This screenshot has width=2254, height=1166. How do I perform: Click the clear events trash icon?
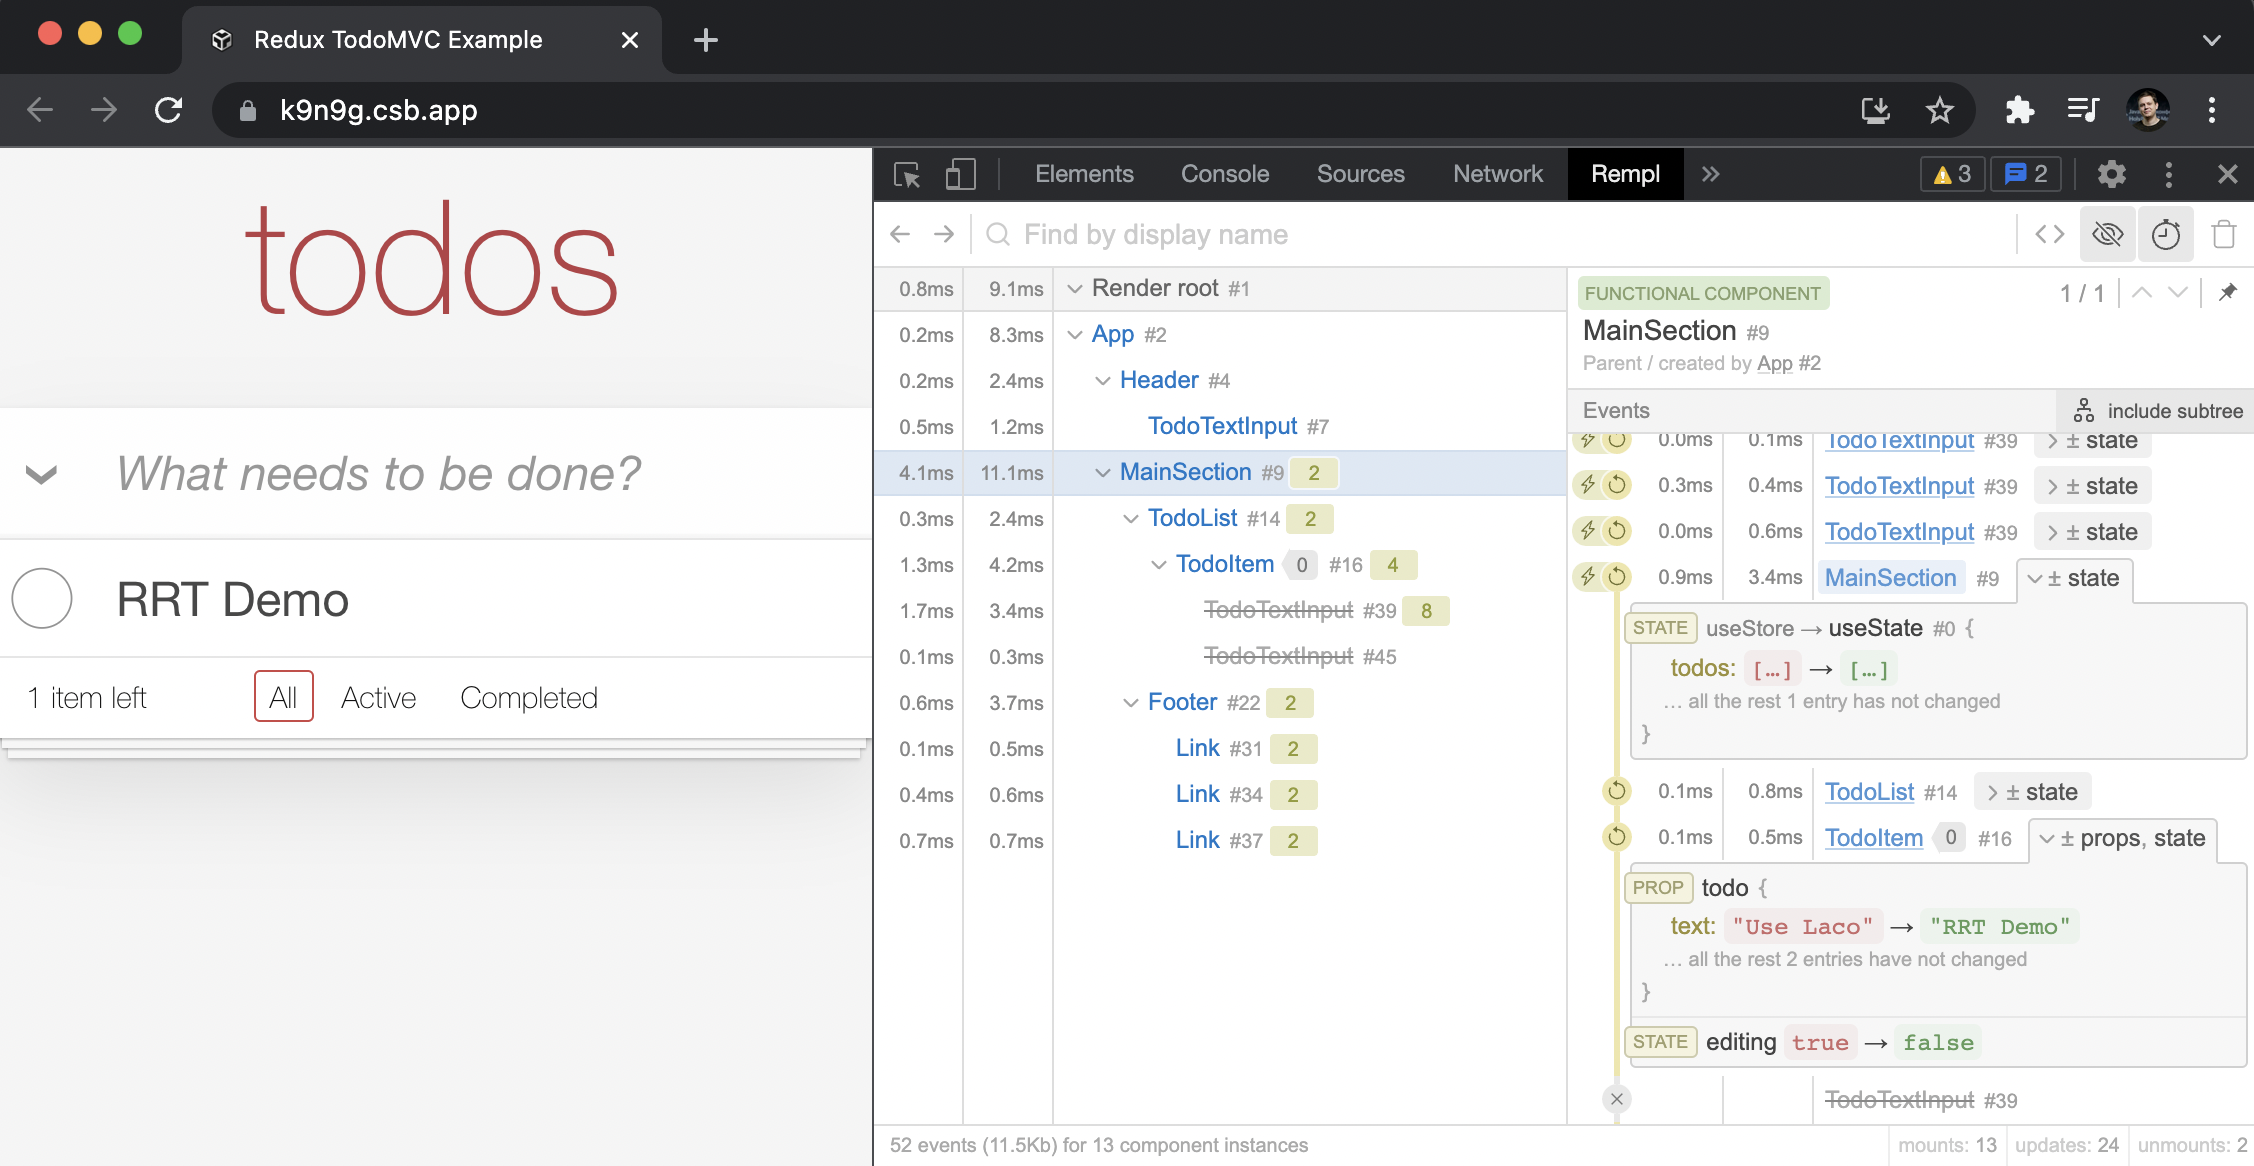coord(2224,235)
